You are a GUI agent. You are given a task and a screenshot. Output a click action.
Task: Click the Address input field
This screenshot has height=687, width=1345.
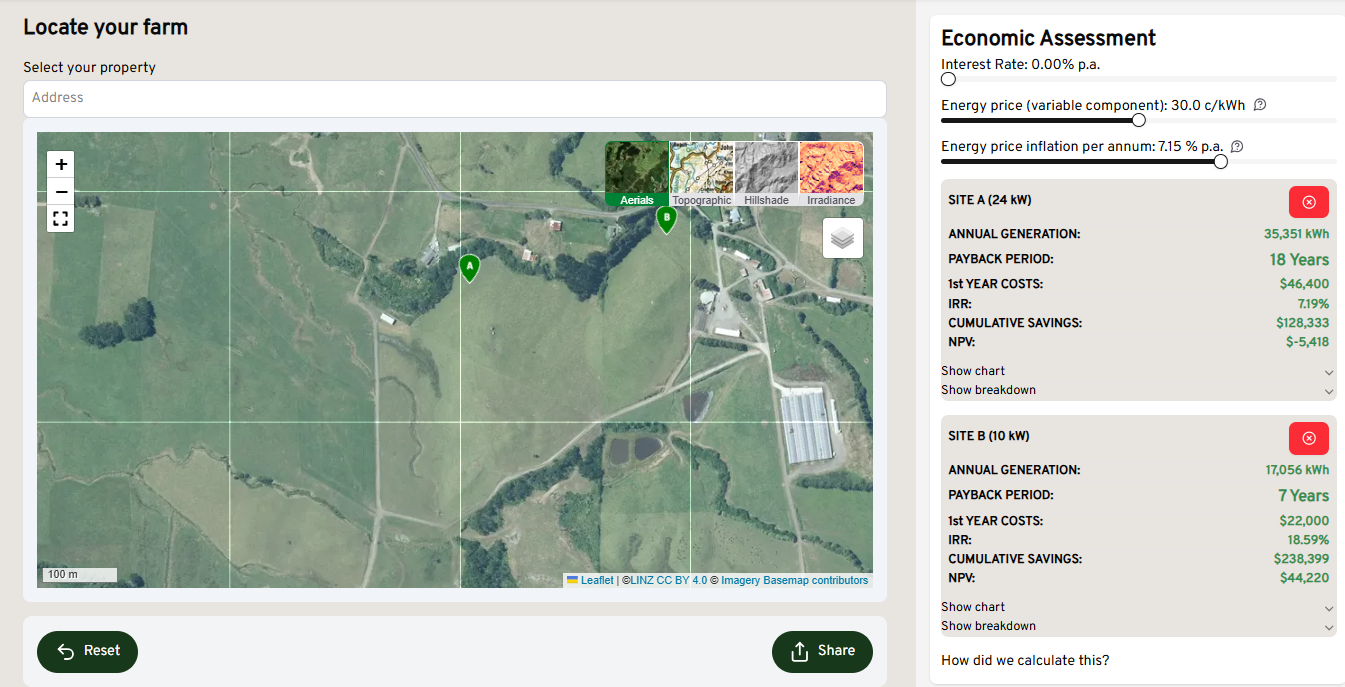(x=454, y=98)
